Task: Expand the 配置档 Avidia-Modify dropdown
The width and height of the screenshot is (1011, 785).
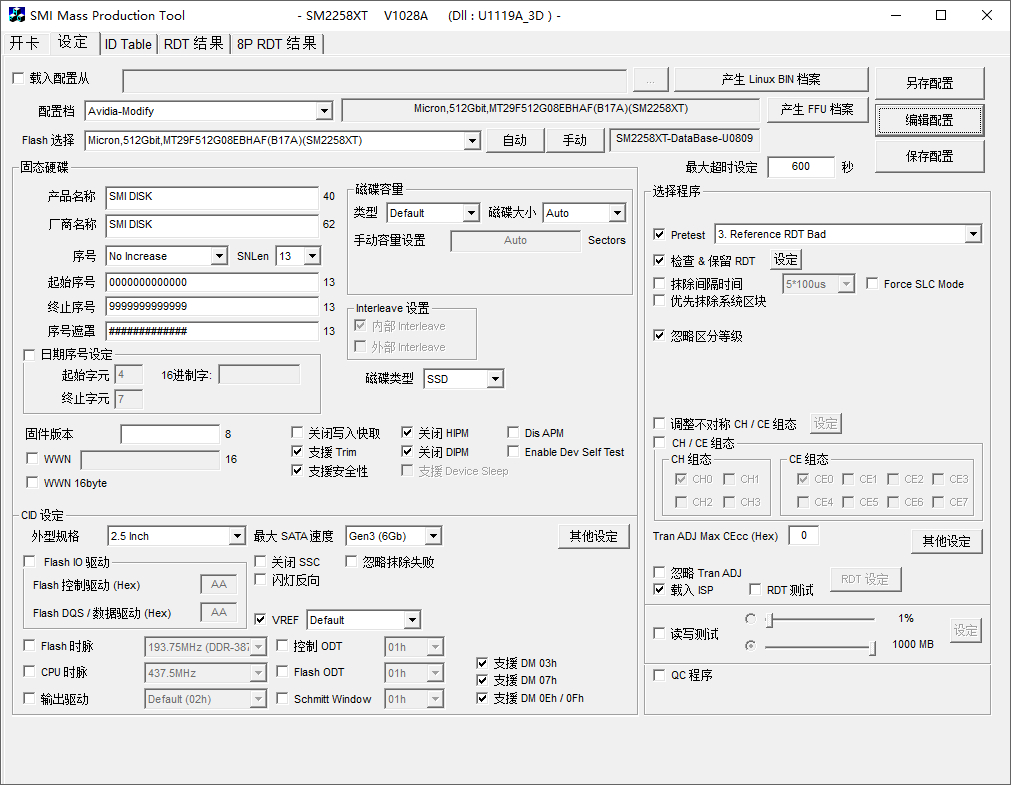Action: pyautogui.click(x=323, y=111)
